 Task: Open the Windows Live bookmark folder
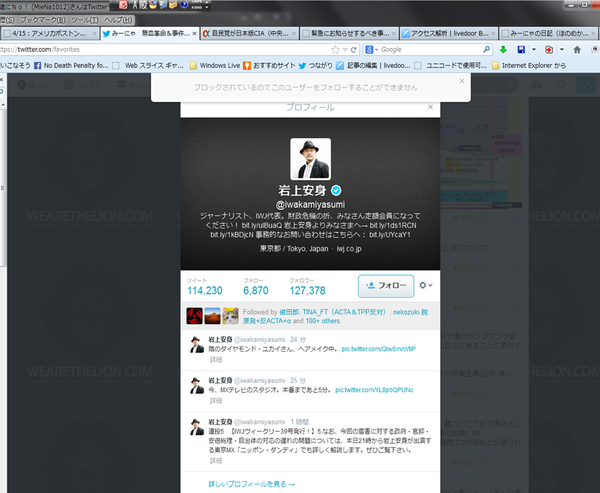215,65
